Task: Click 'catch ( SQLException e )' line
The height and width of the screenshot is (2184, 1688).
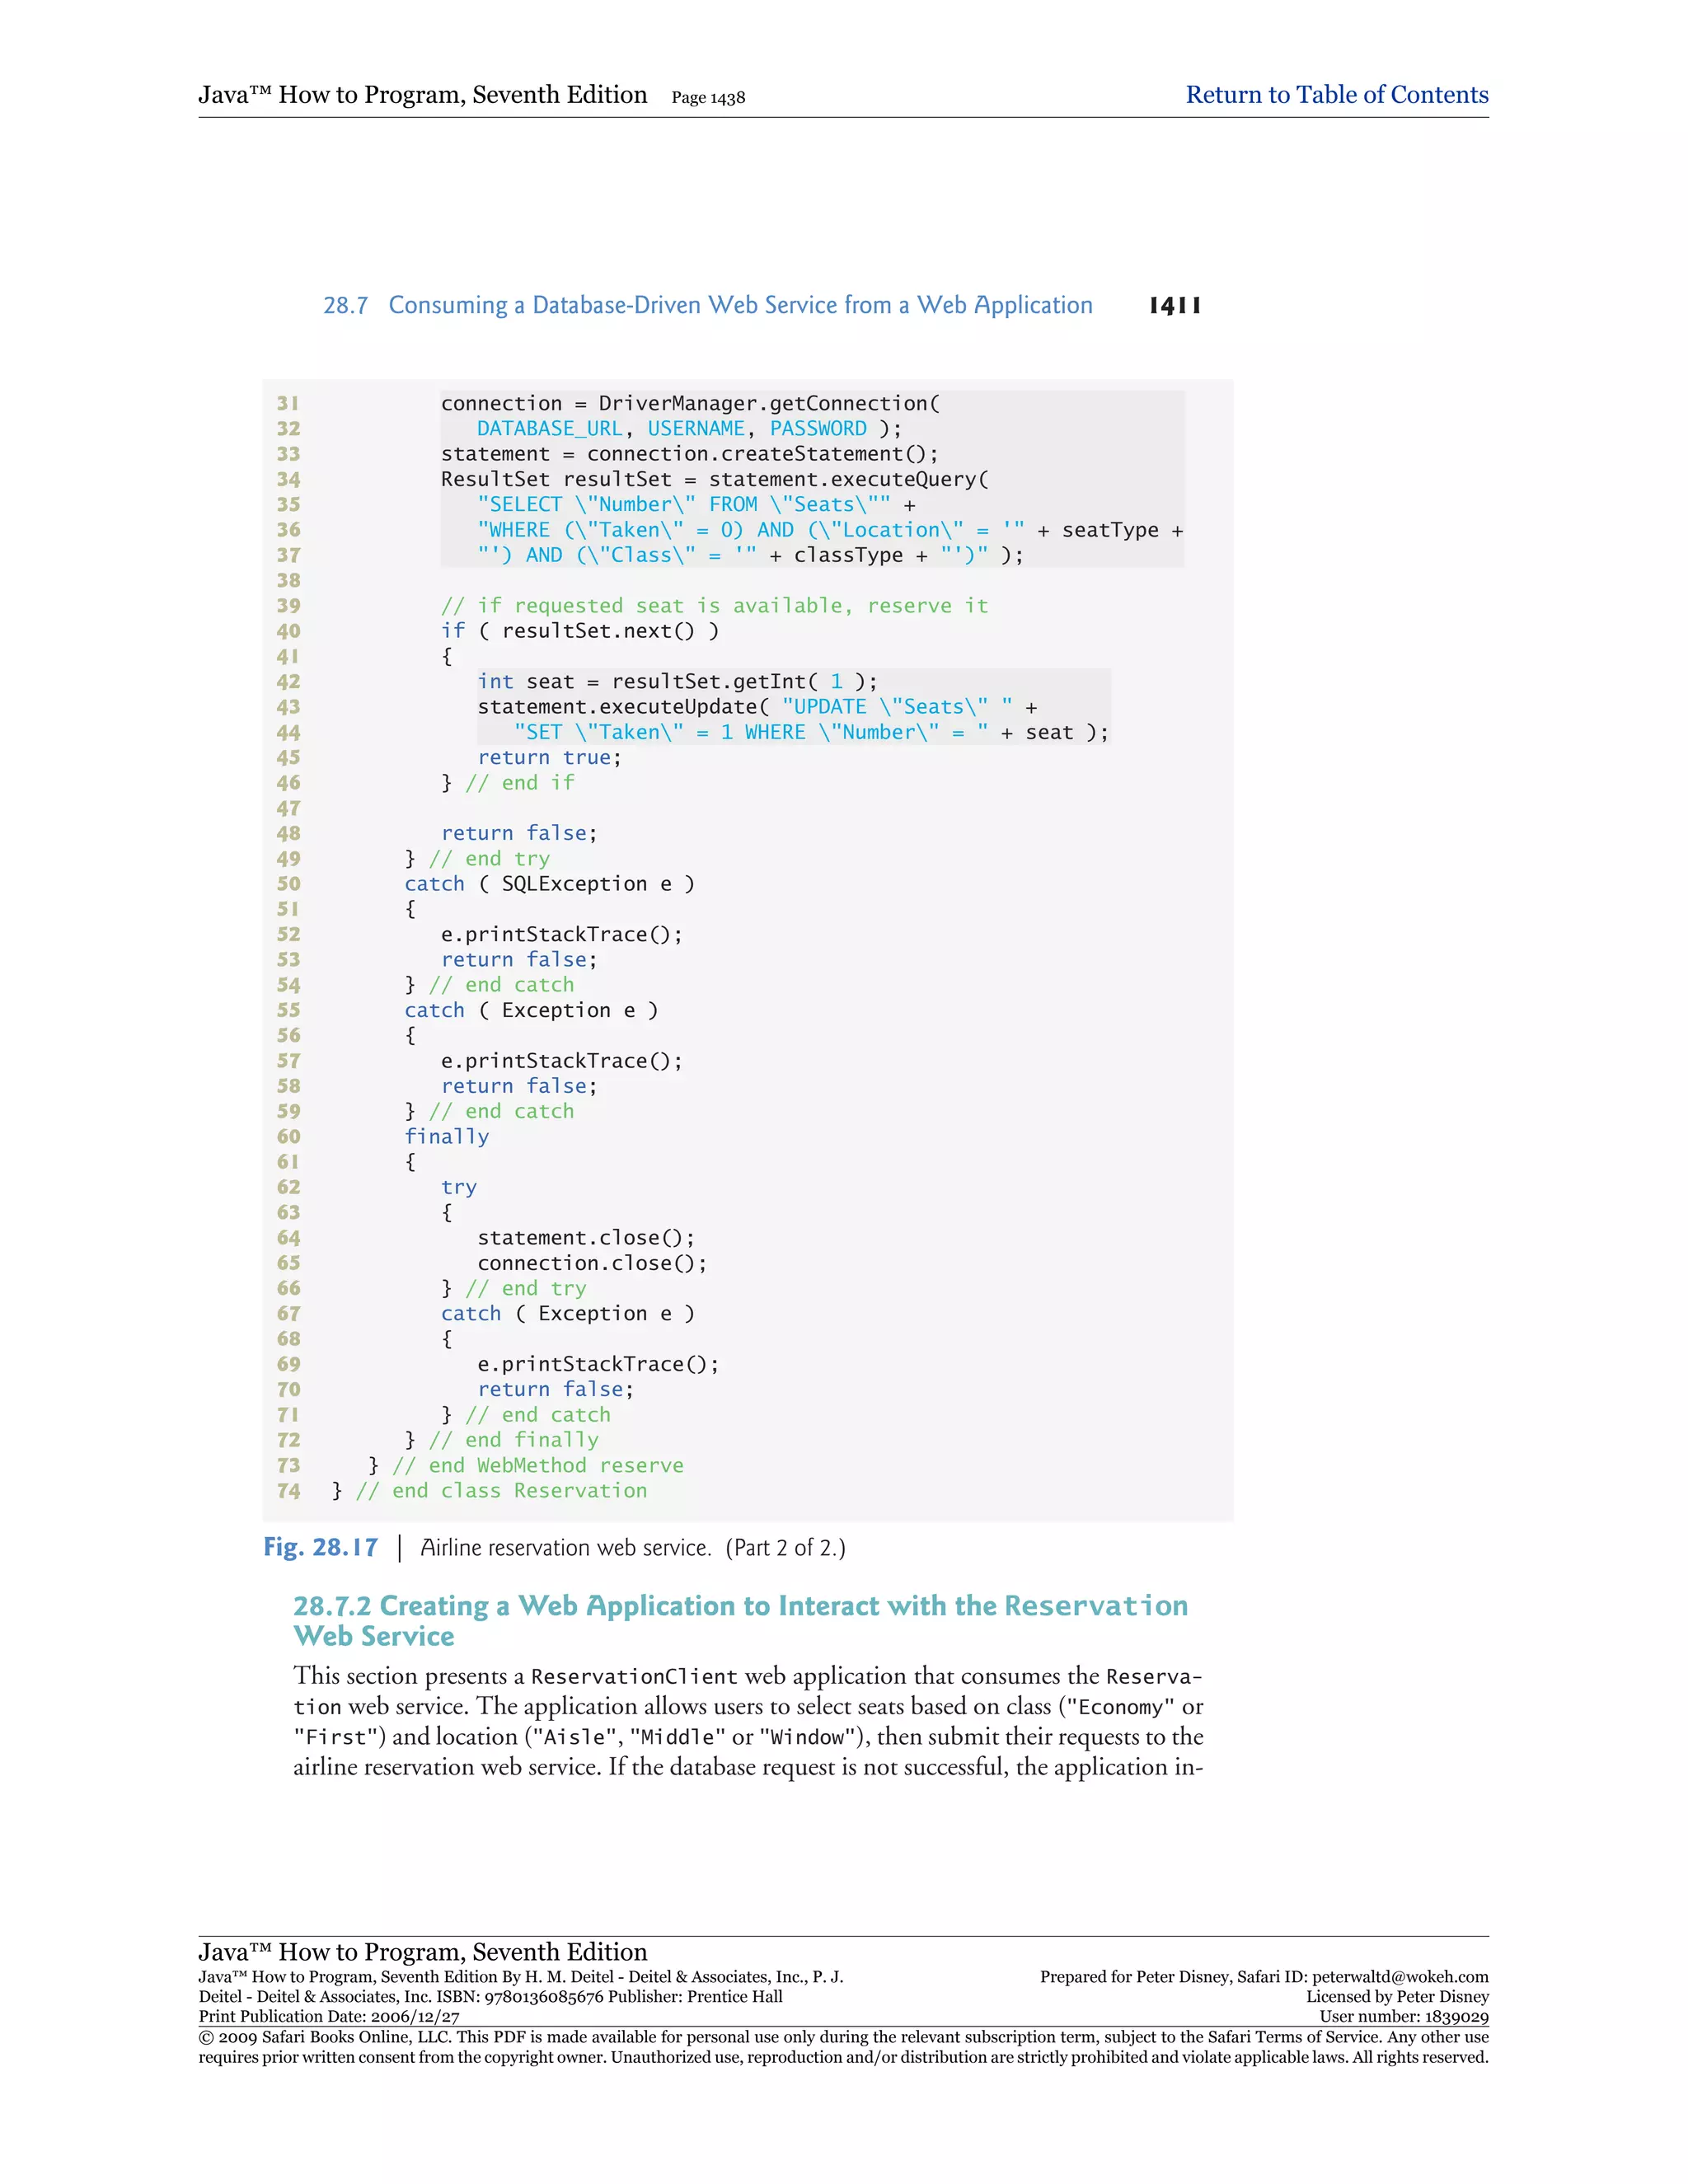Action: [x=549, y=884]
